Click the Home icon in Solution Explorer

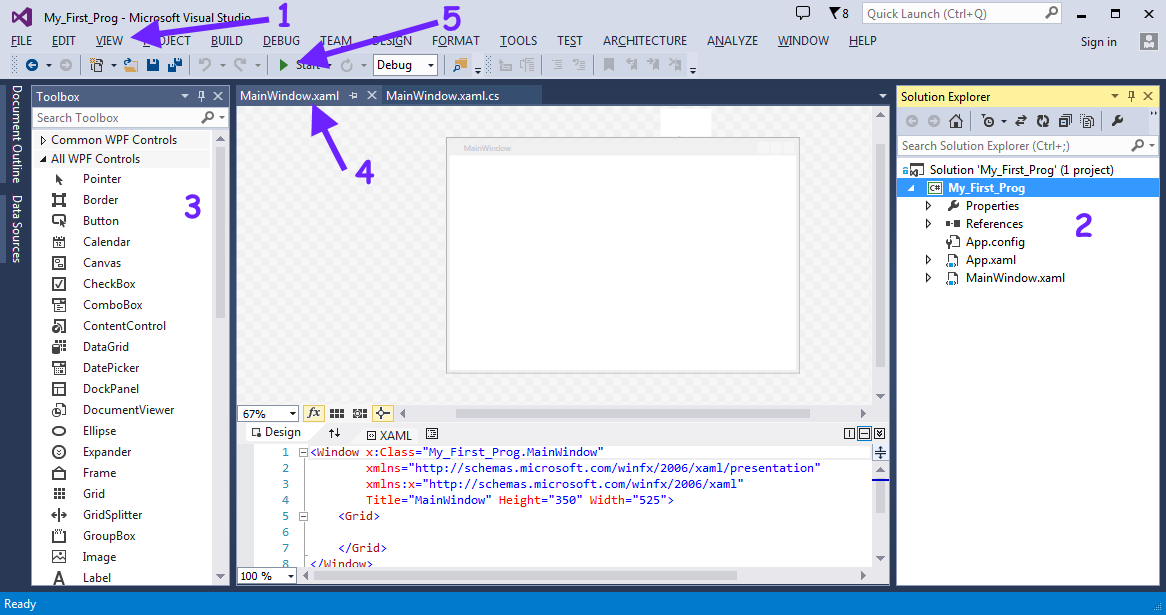[x=956, y=121]
